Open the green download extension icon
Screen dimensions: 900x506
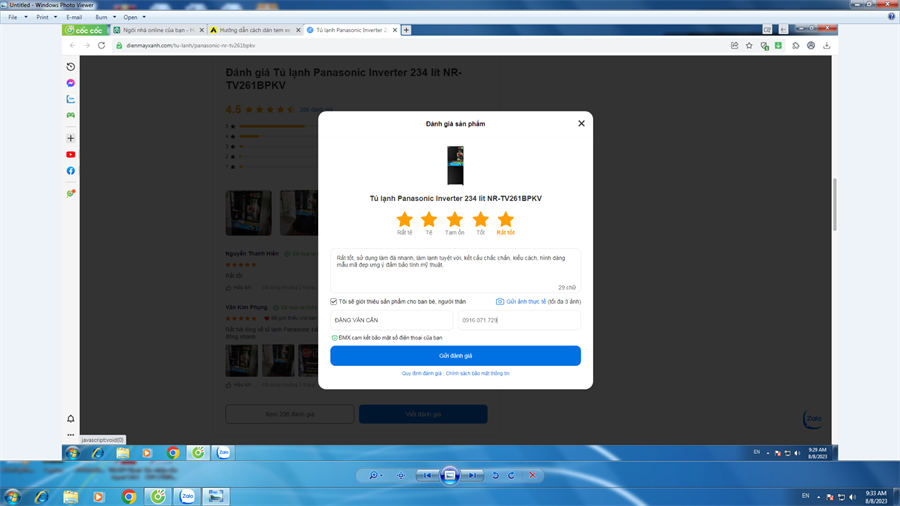click(x=778, y=45)
